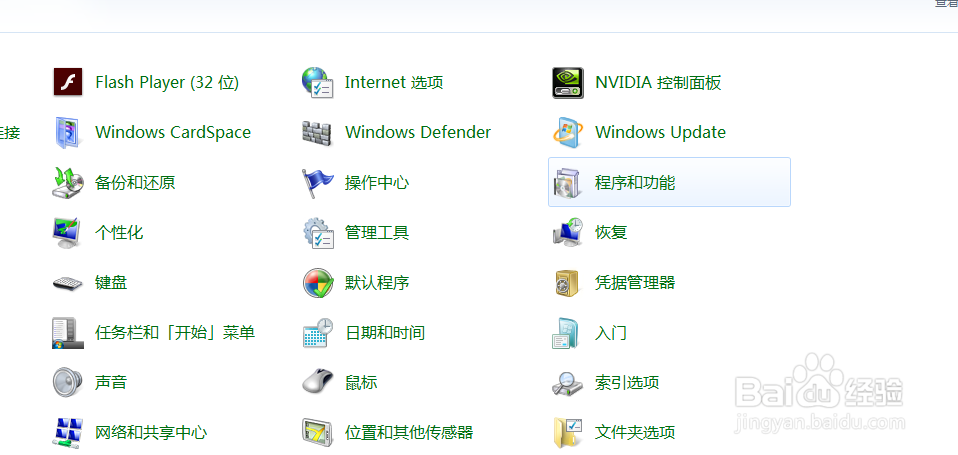The image size is (958, 455).
Task: Click the 鼠标 mouse icon
Action: coord(318,383)
